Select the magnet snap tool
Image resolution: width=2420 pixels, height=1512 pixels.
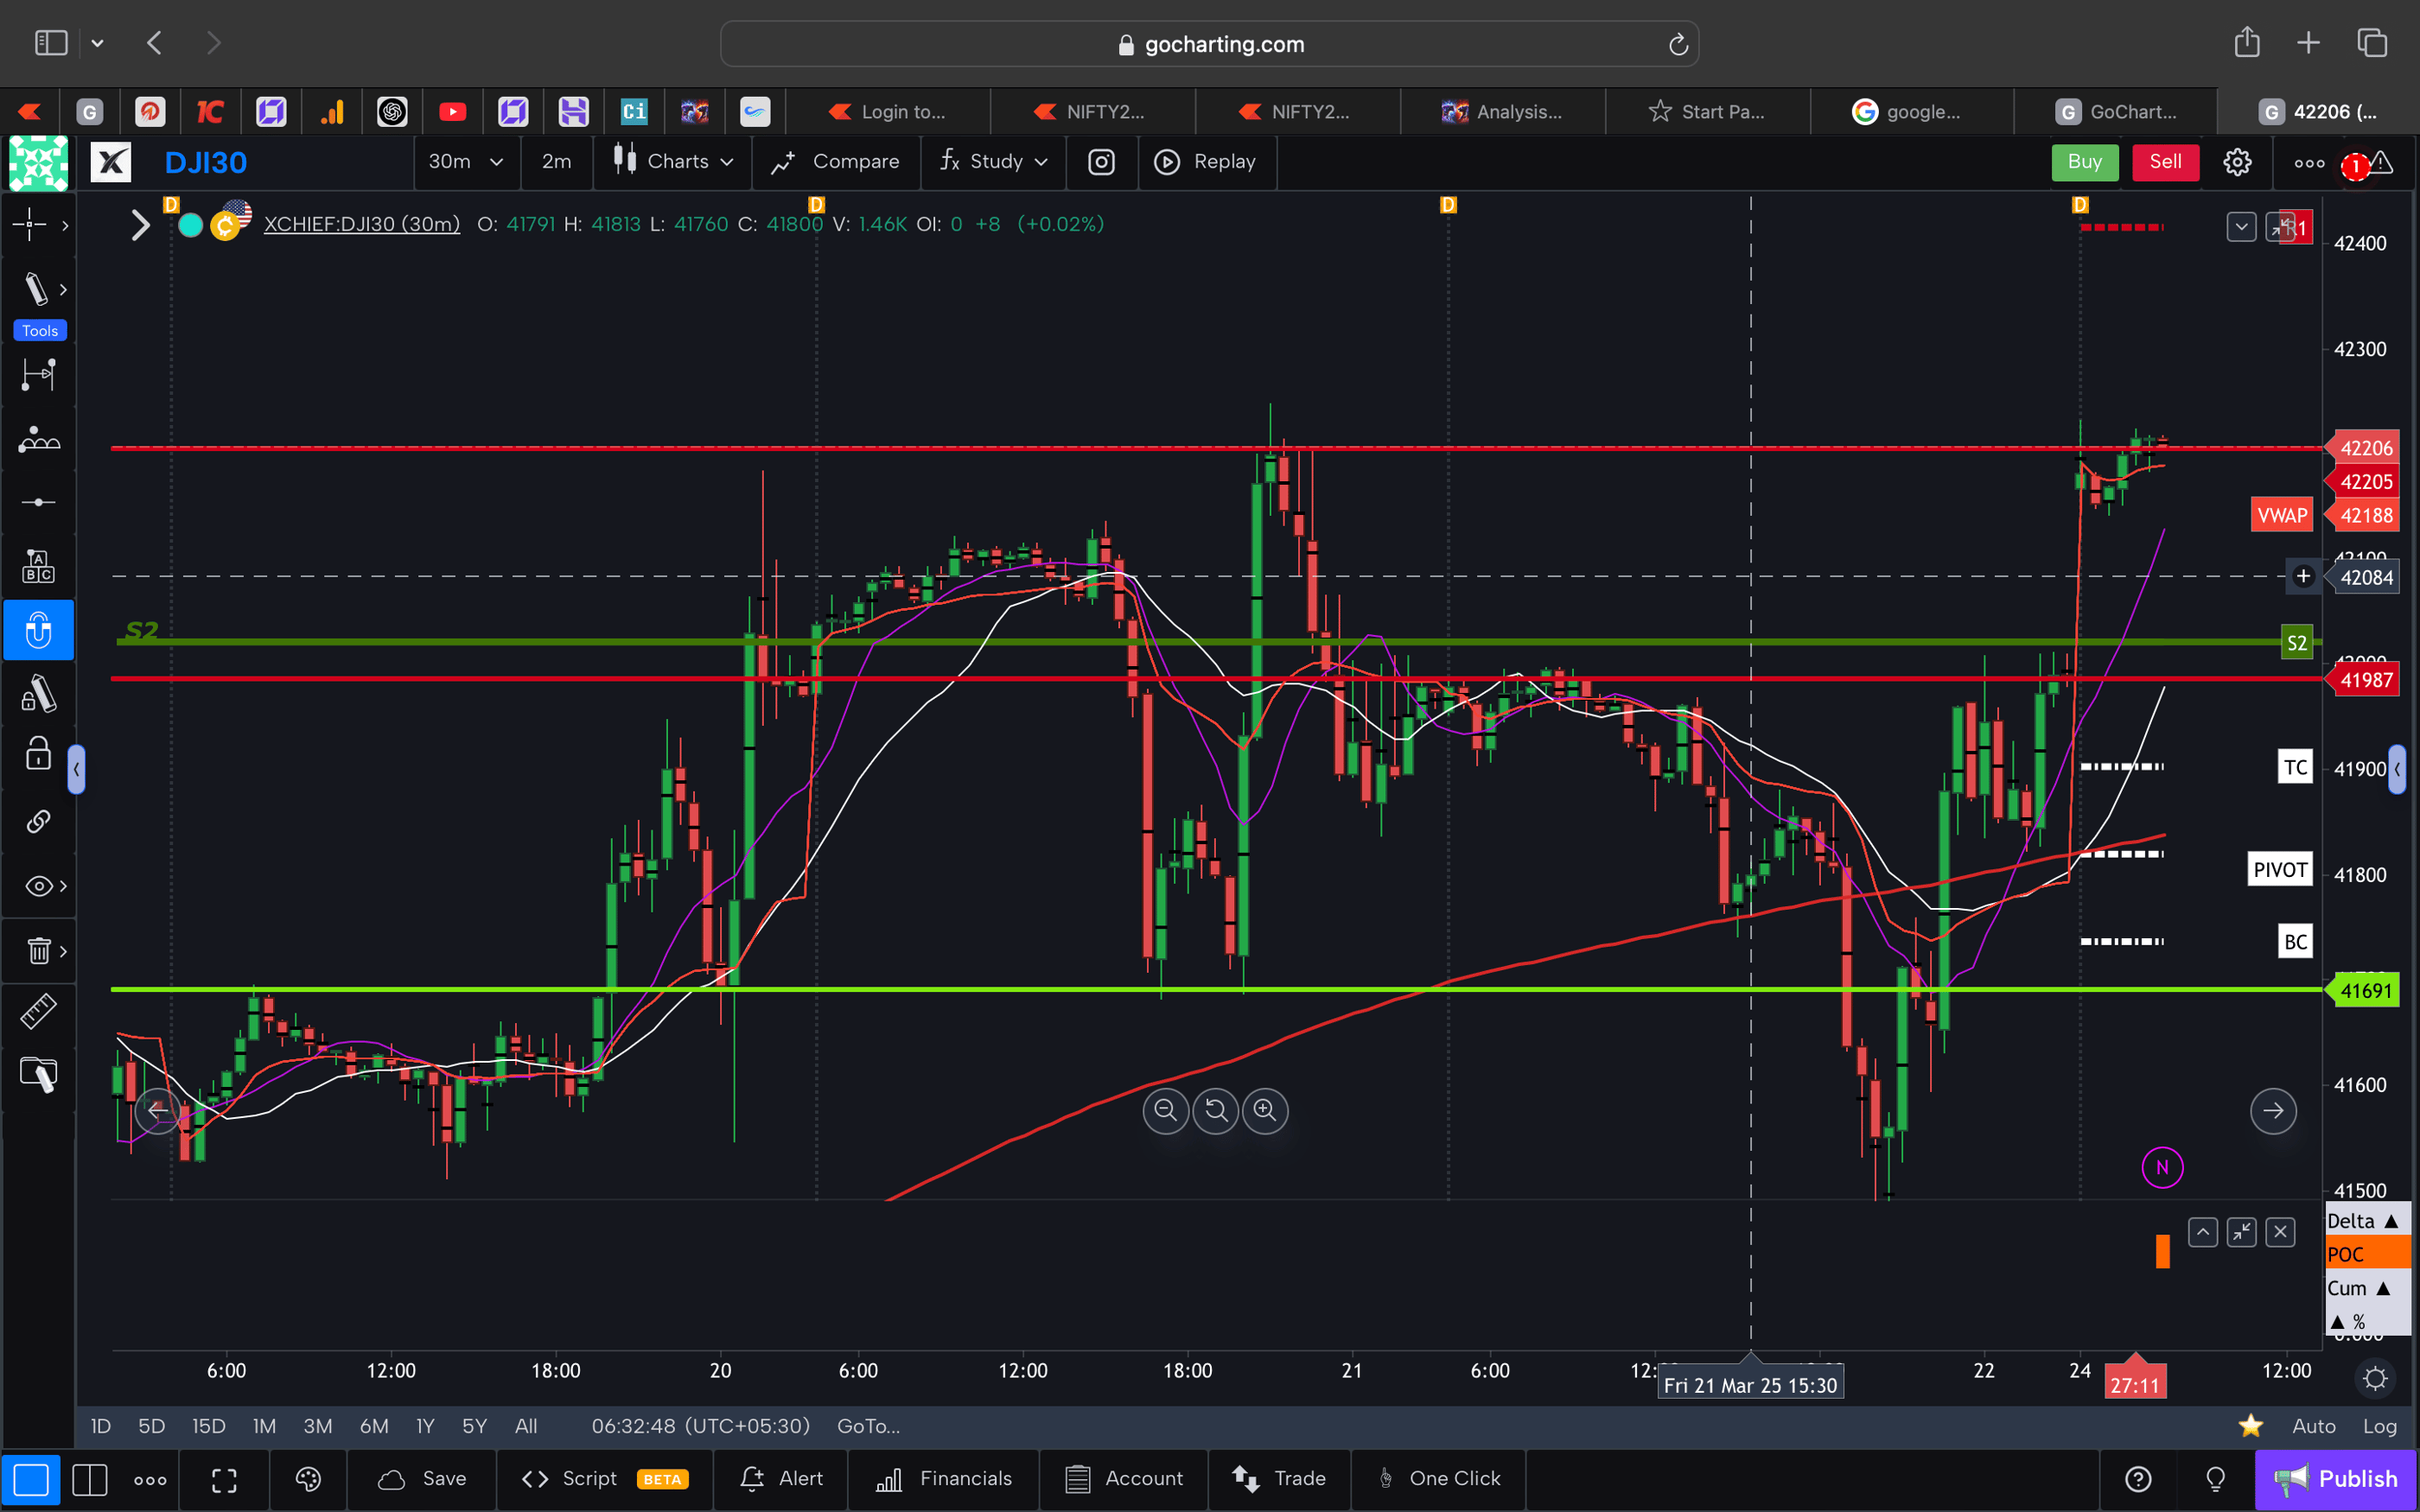coord(38,630)
